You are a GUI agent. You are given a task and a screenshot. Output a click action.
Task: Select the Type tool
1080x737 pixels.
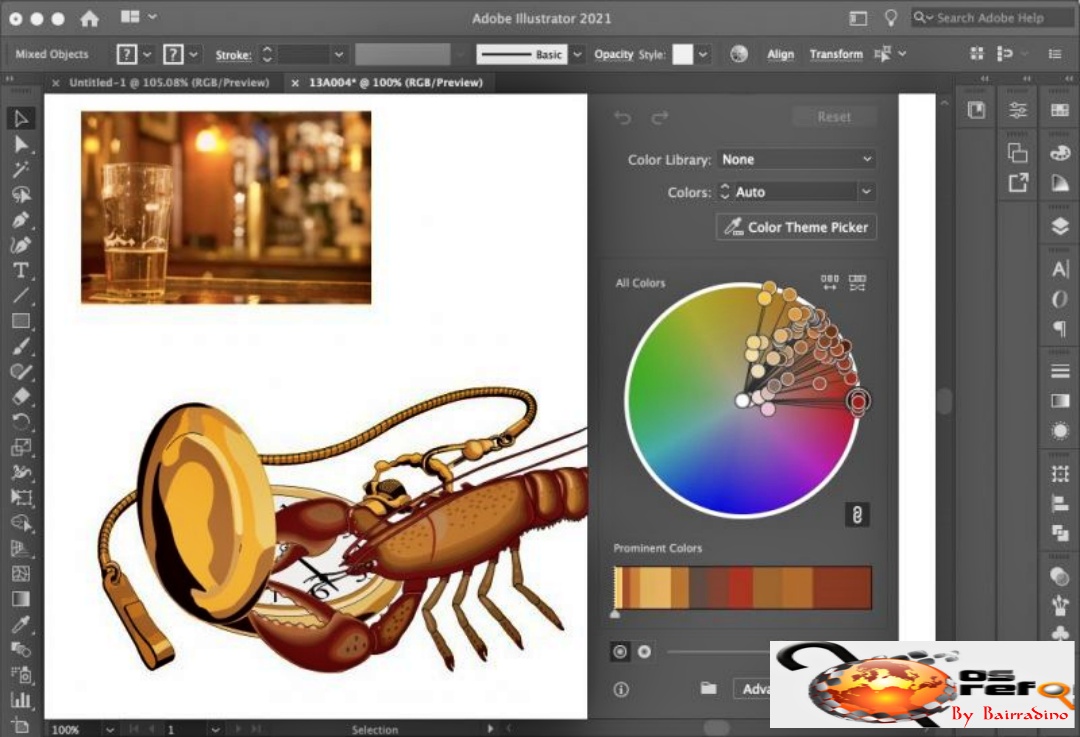point(21,270)
